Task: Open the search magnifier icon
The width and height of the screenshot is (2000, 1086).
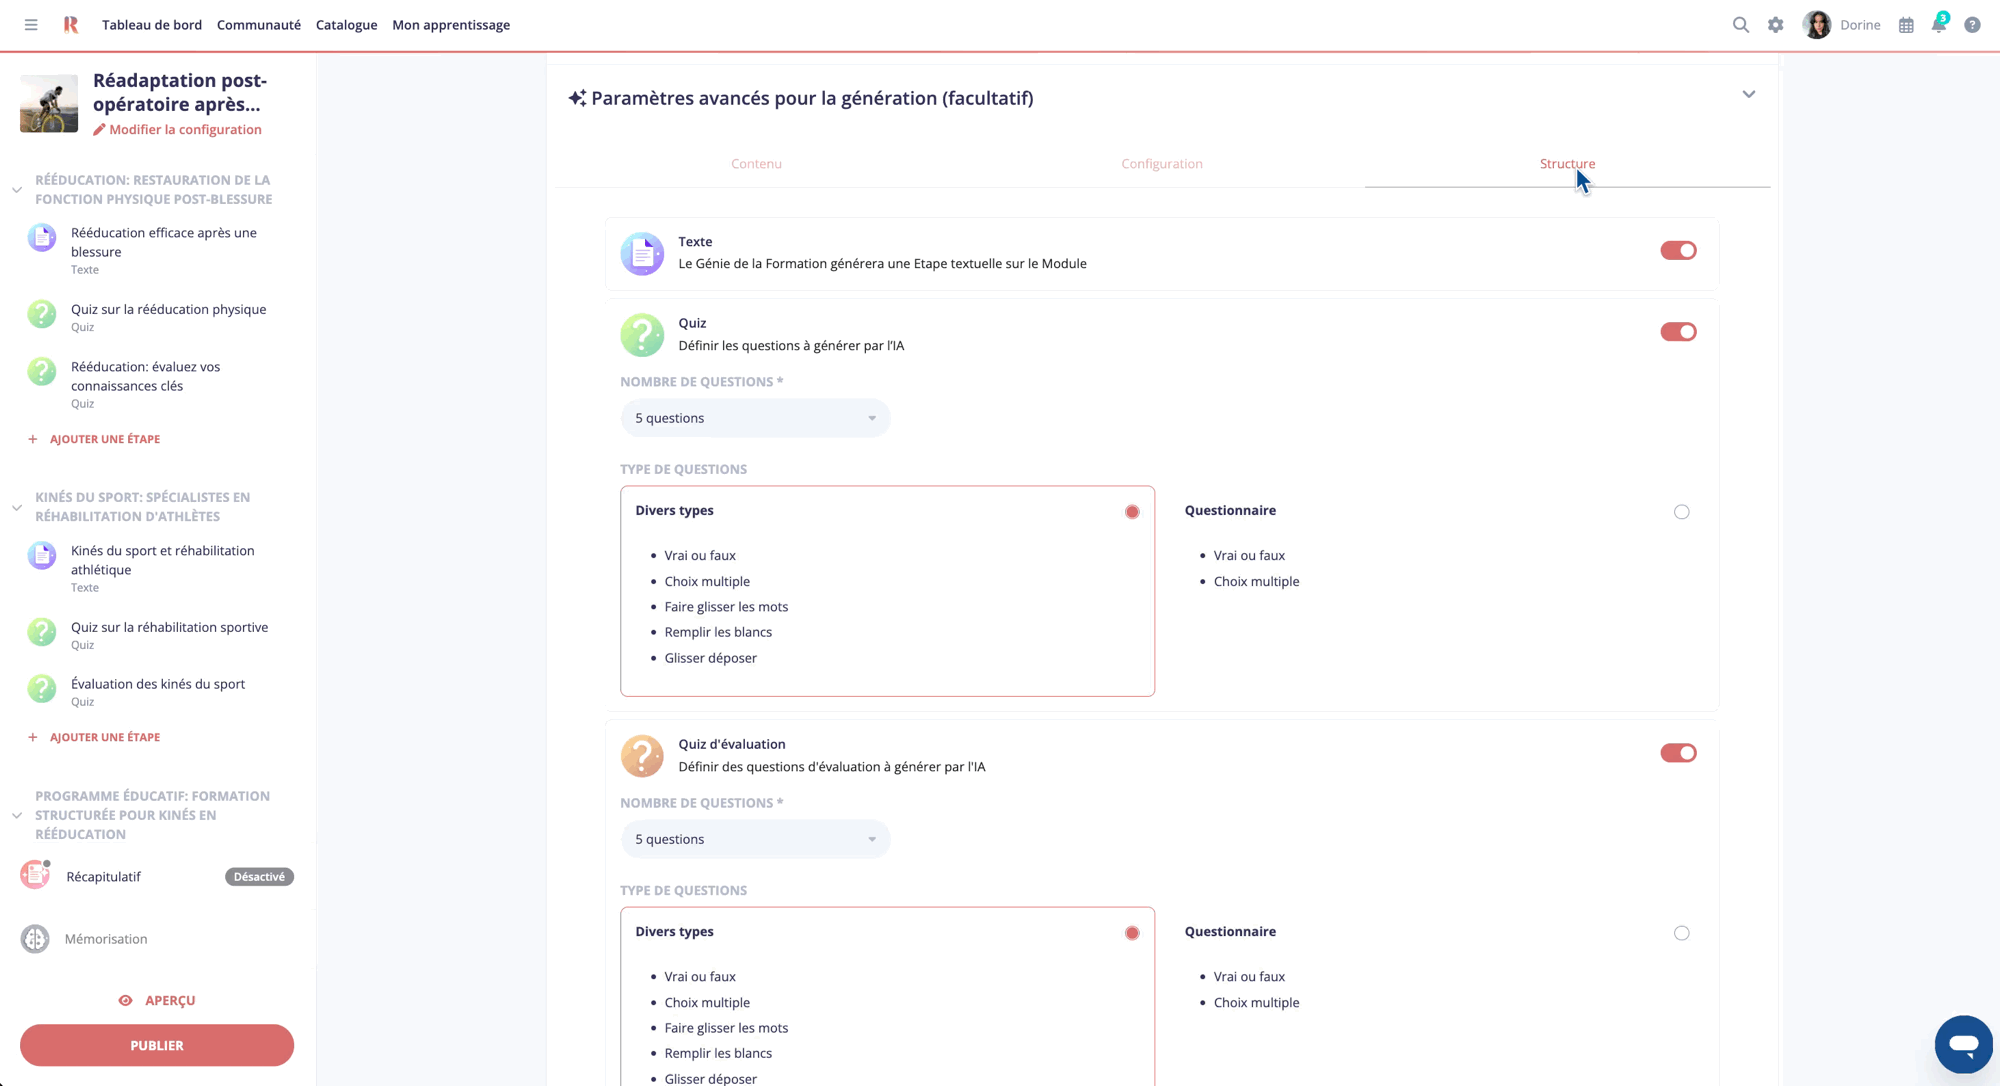Action: [x=1741, y=24]
